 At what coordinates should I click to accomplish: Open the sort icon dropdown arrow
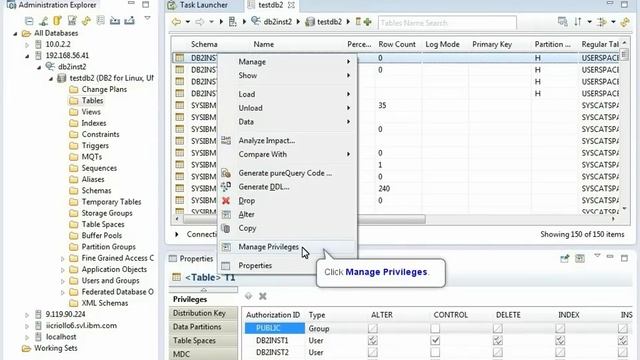click(x=589, y=22)
